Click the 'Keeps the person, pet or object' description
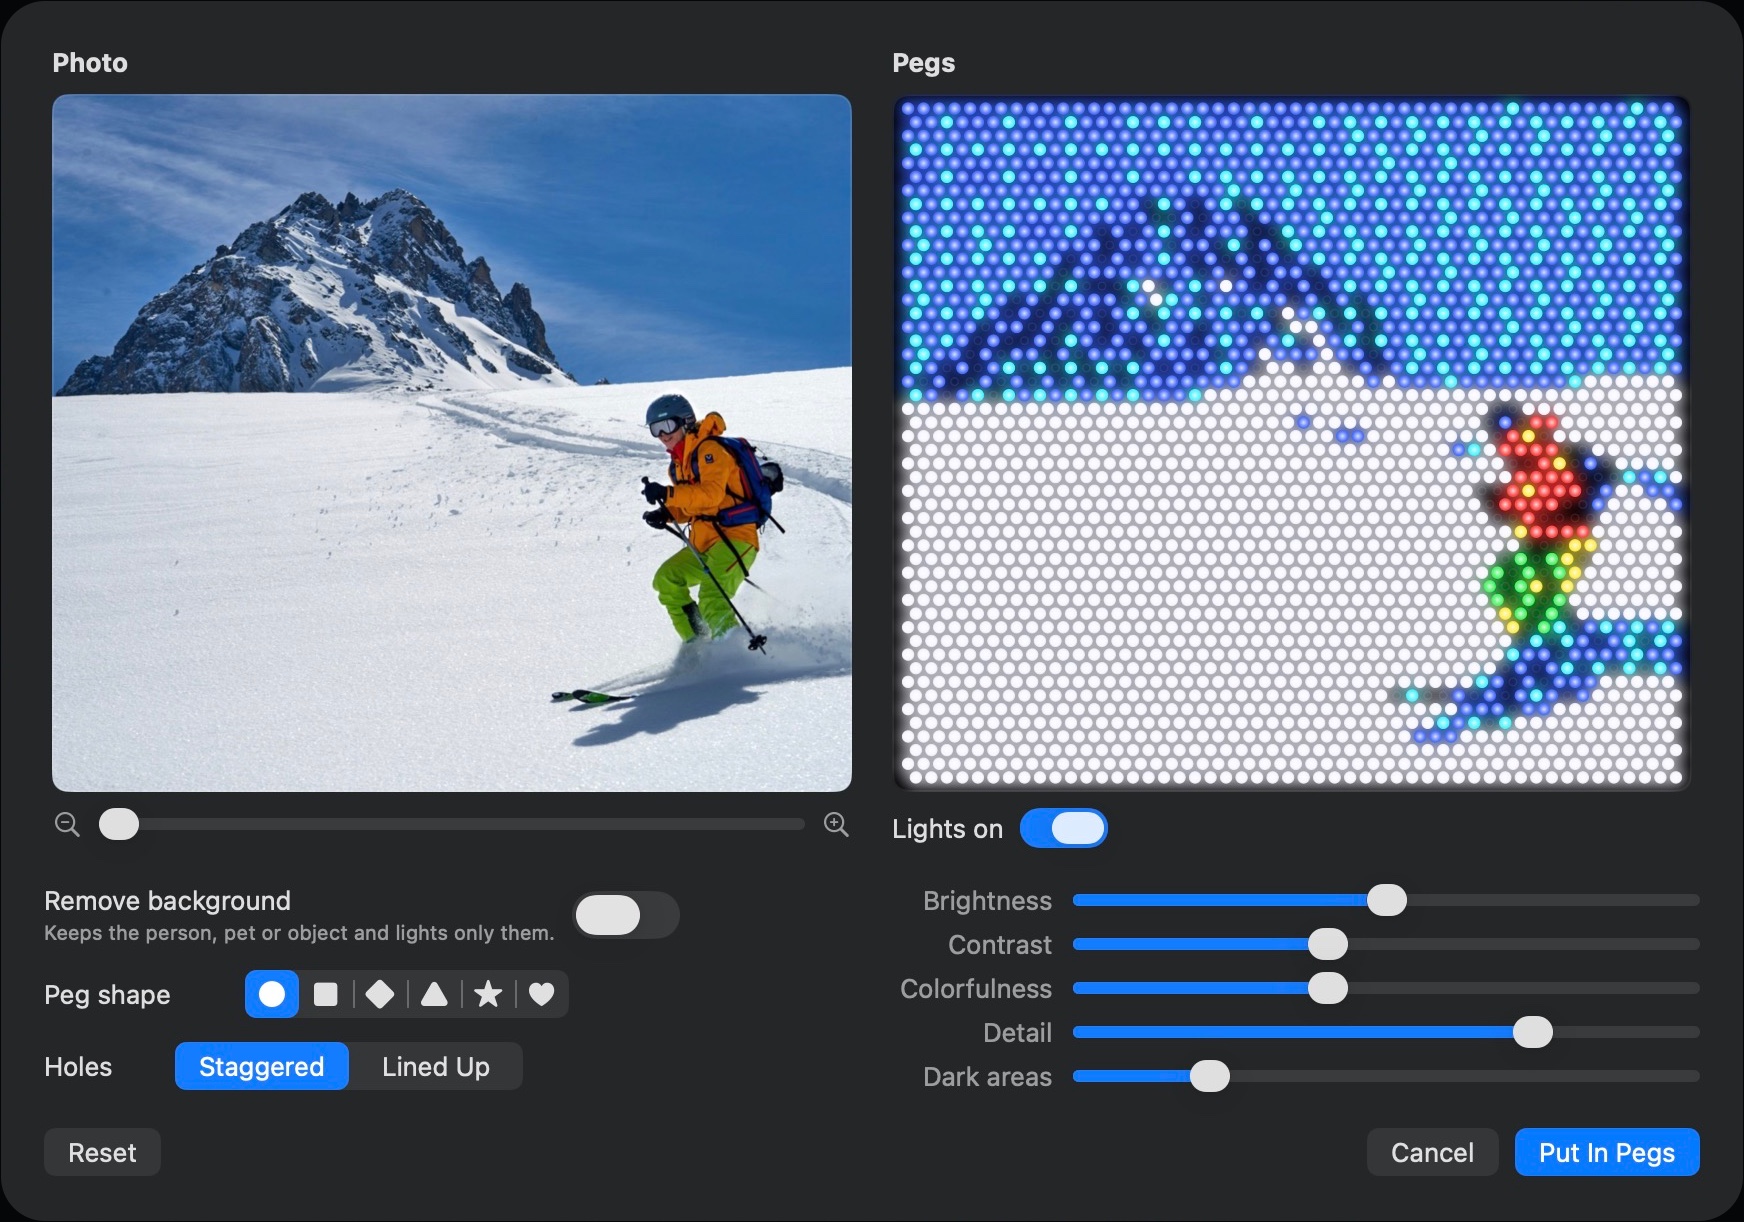Viewport: 1744px width, 1222px height. click(299, 933)
